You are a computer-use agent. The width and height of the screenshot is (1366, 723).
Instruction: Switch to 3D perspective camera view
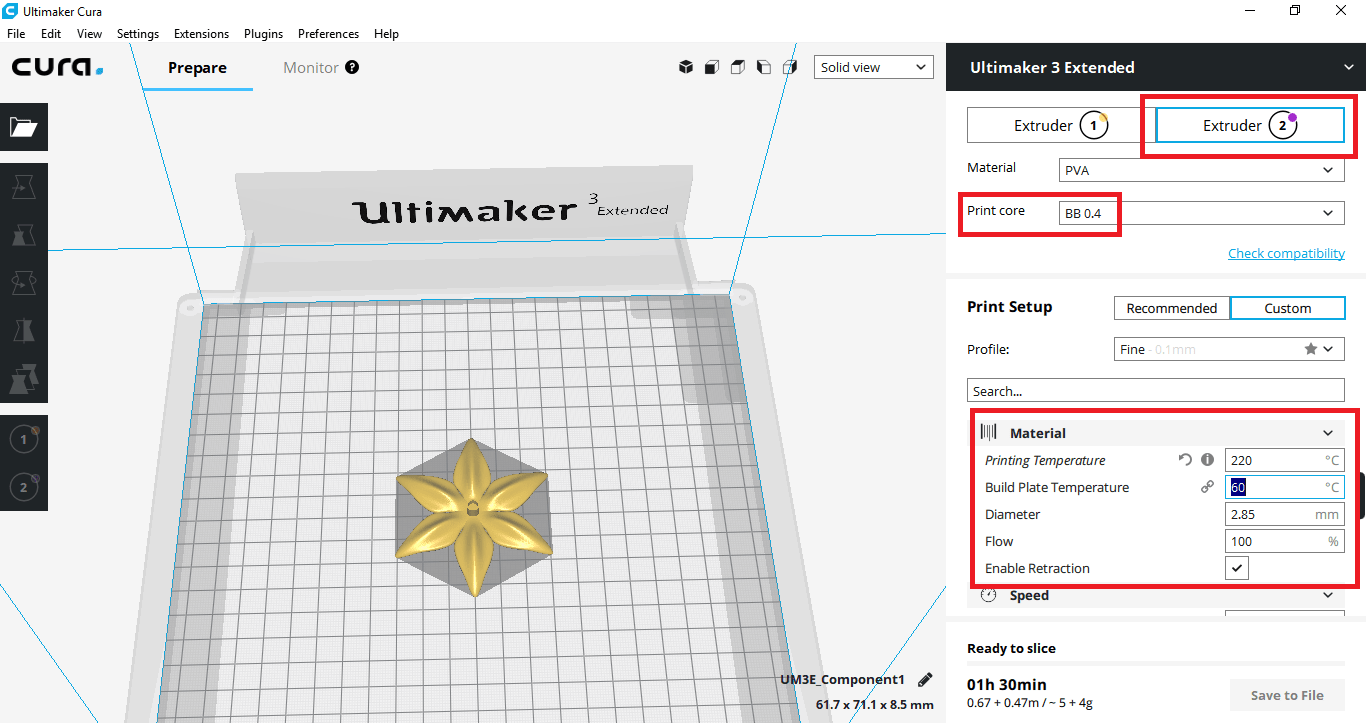coord(686,67)
